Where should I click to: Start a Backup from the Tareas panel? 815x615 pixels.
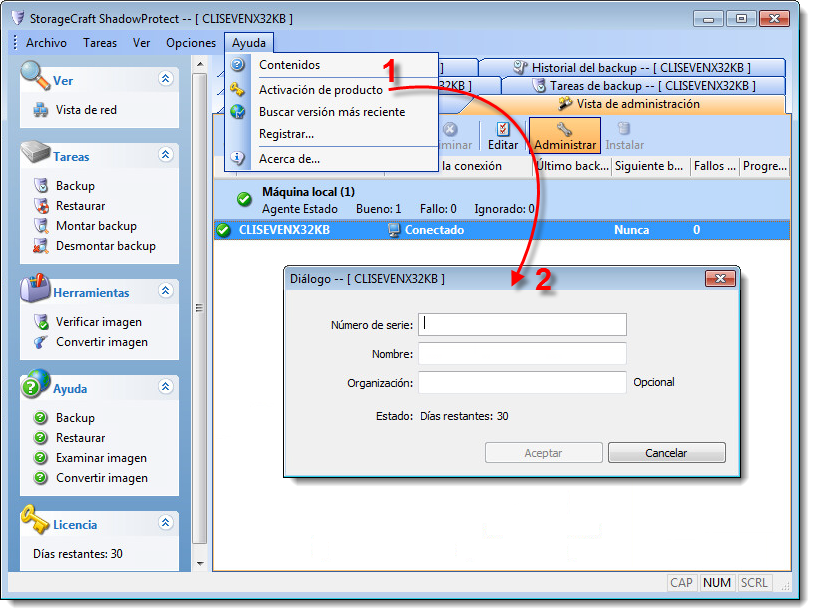pyautogui.click(x=73, y=185)
